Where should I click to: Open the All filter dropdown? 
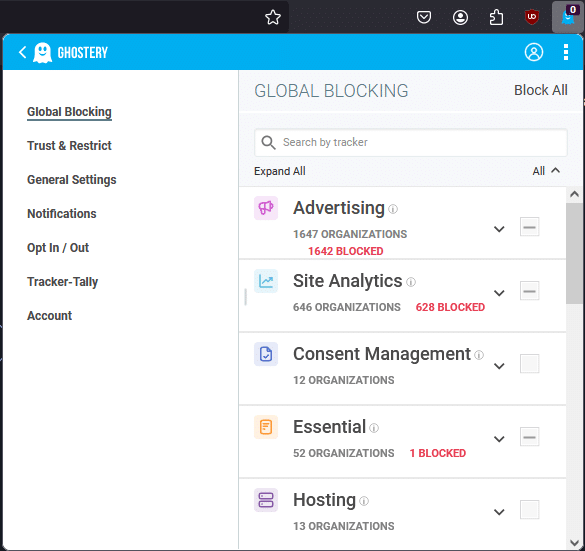pos(546,171)
